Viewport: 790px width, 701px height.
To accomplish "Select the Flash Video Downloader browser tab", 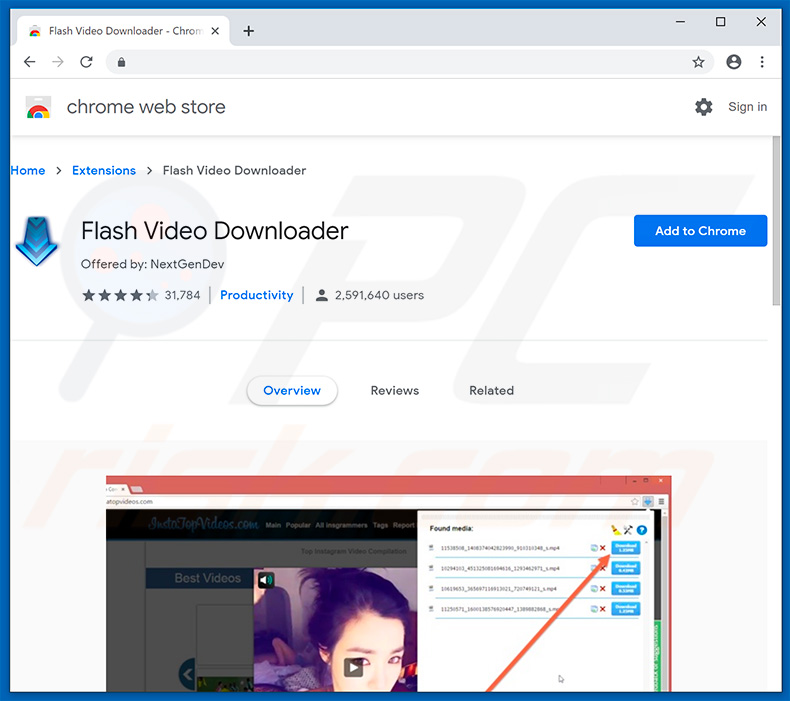I will tap(123, 31).
